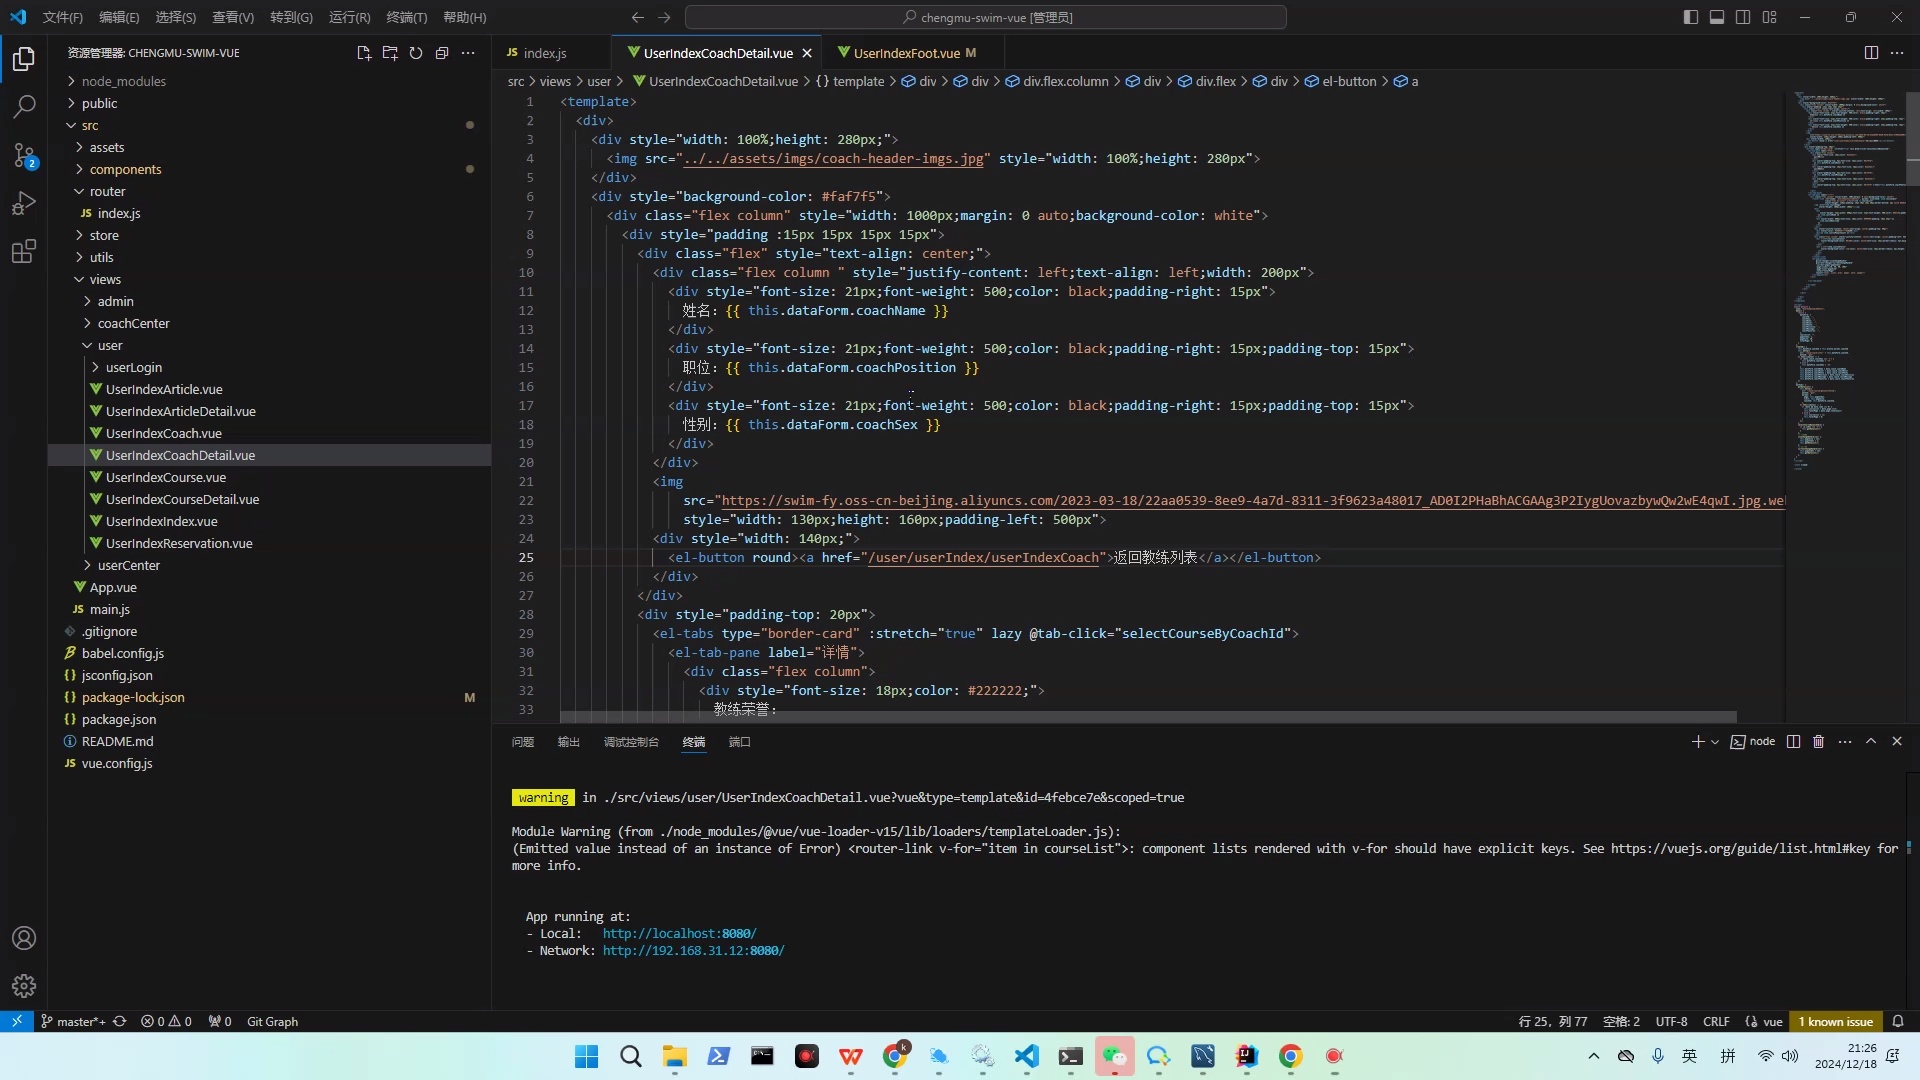The width and height of the screenshot is (1920, 1080).
Task: Click New File icon in explorer header
Action: 364,53
